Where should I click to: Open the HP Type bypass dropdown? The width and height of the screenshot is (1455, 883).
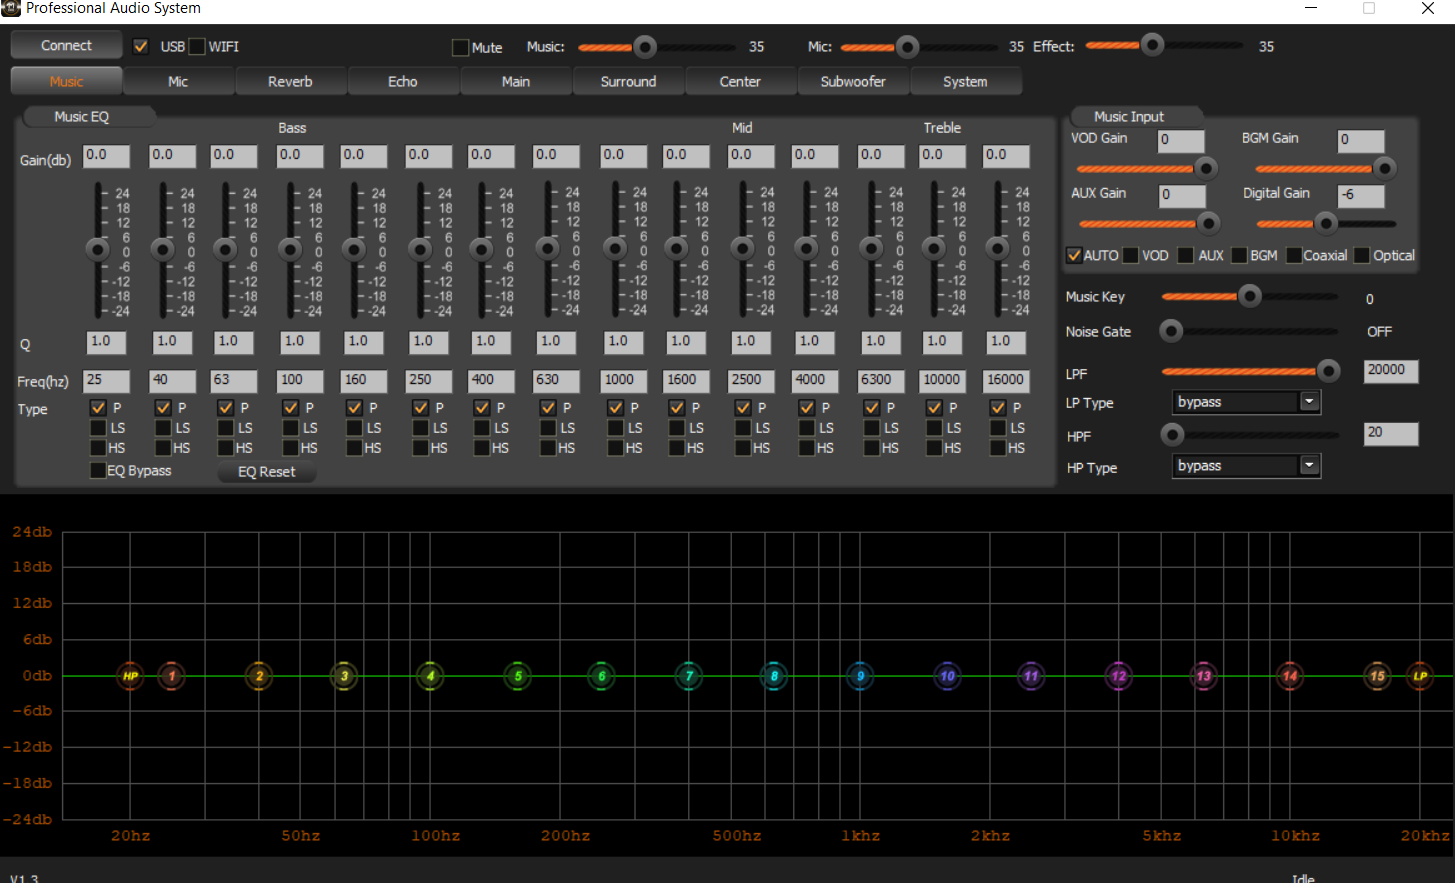1246,465
